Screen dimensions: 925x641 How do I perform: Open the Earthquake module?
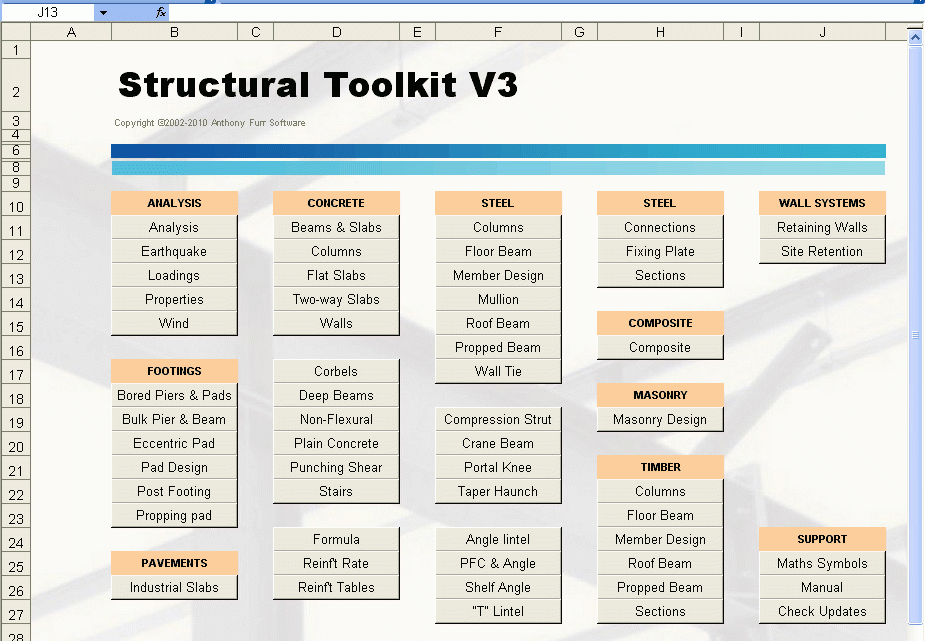[174, 252]
